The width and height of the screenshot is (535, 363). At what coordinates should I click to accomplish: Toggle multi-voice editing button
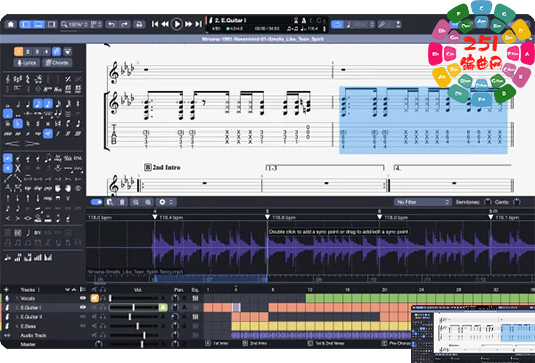pyautogui.click(x=56, y=52)
